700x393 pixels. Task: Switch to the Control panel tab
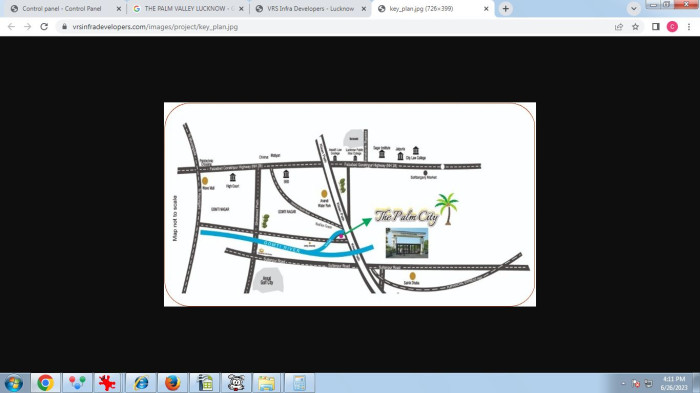tap(62, 8)
